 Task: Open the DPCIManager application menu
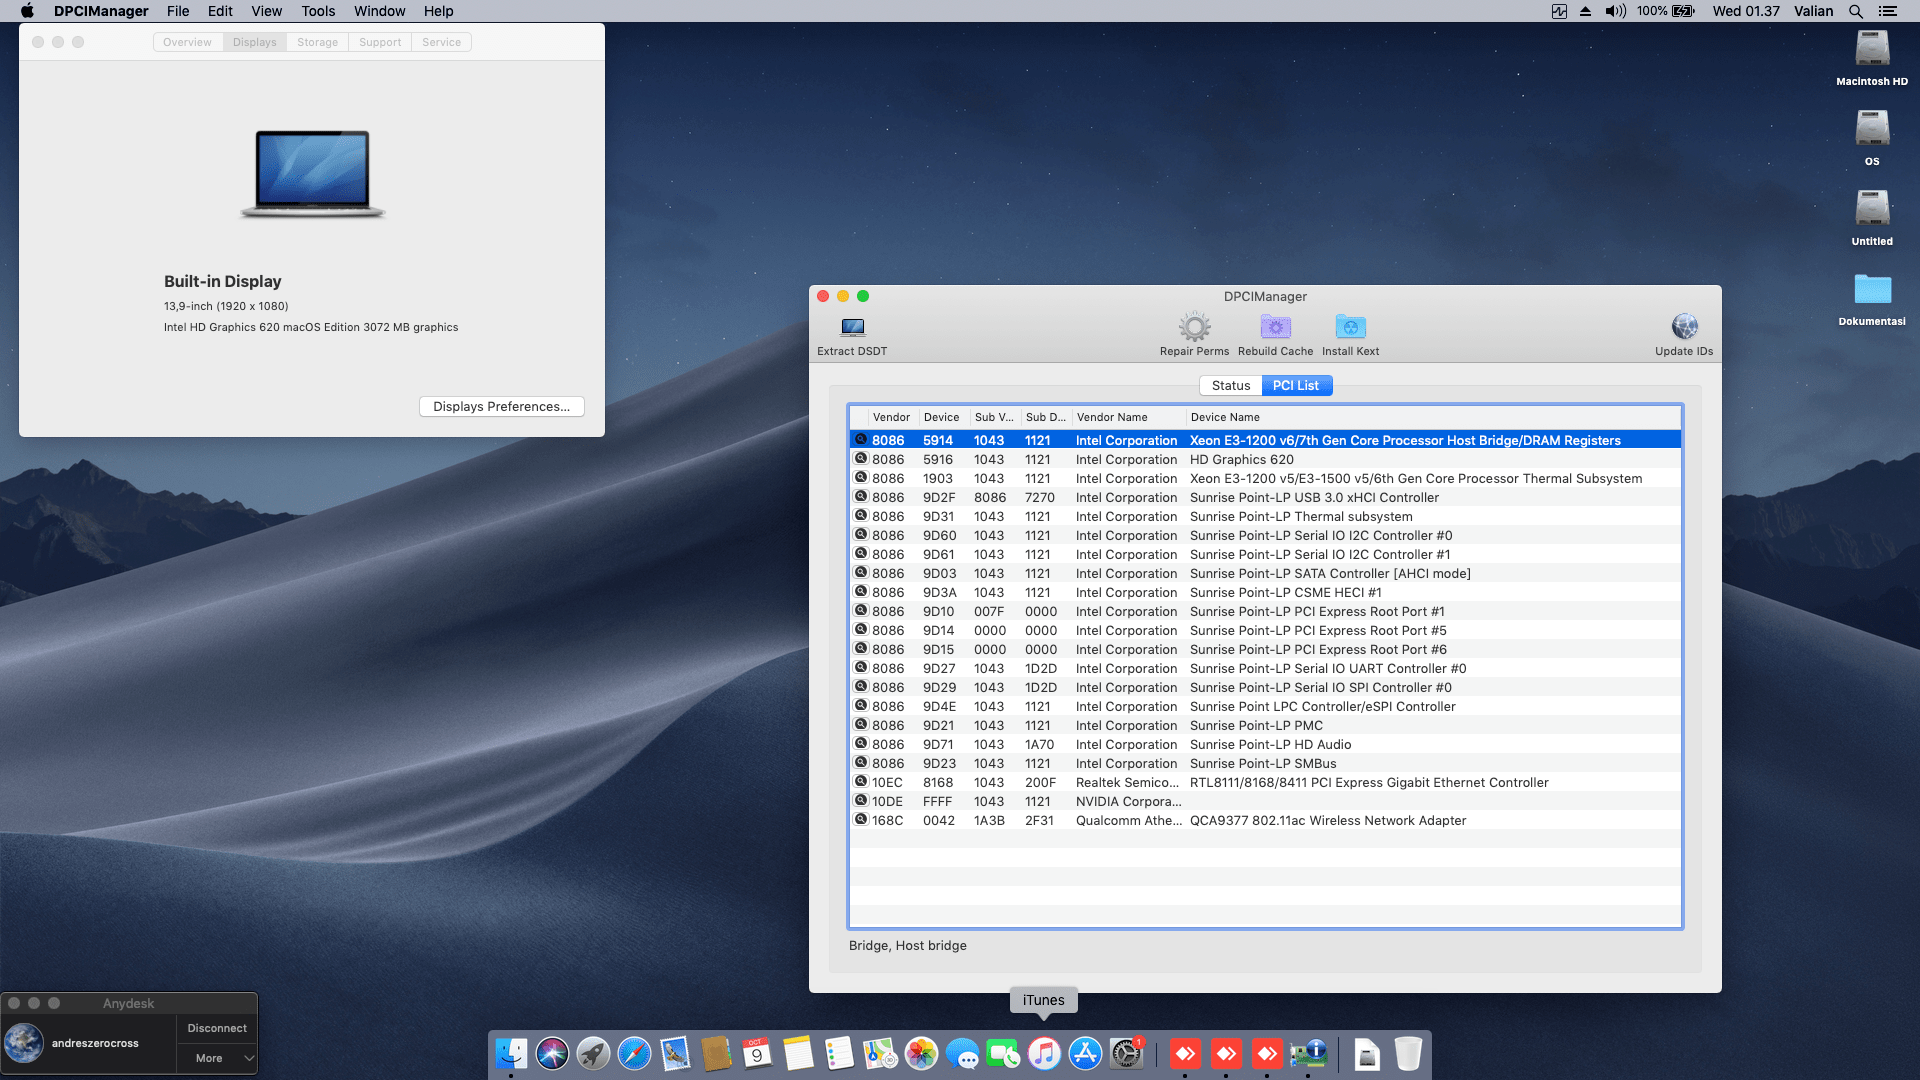coord(101,11)
